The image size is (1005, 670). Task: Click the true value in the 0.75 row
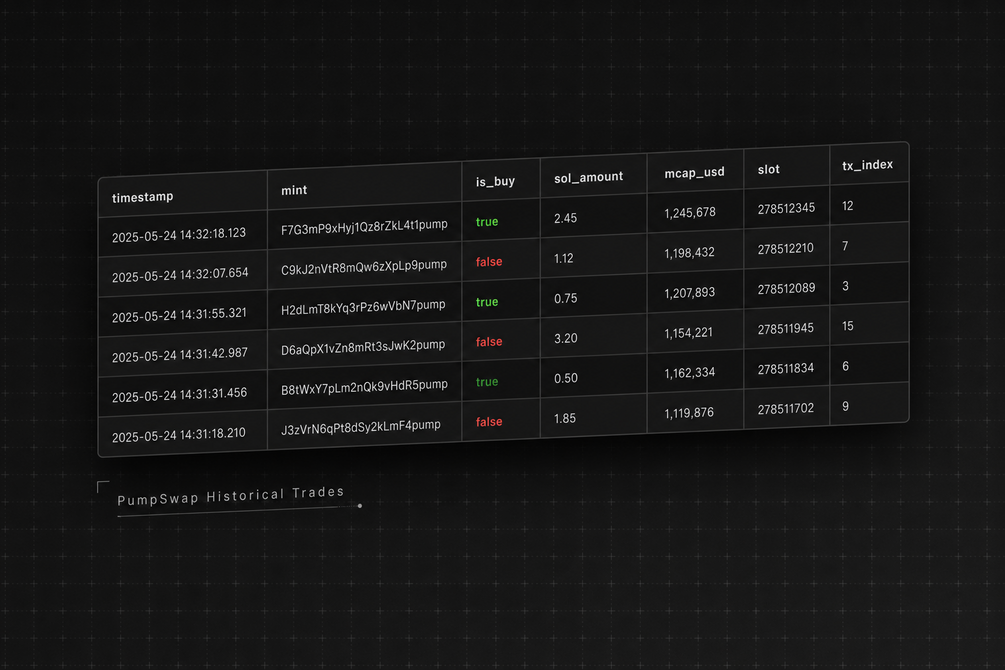486,302
